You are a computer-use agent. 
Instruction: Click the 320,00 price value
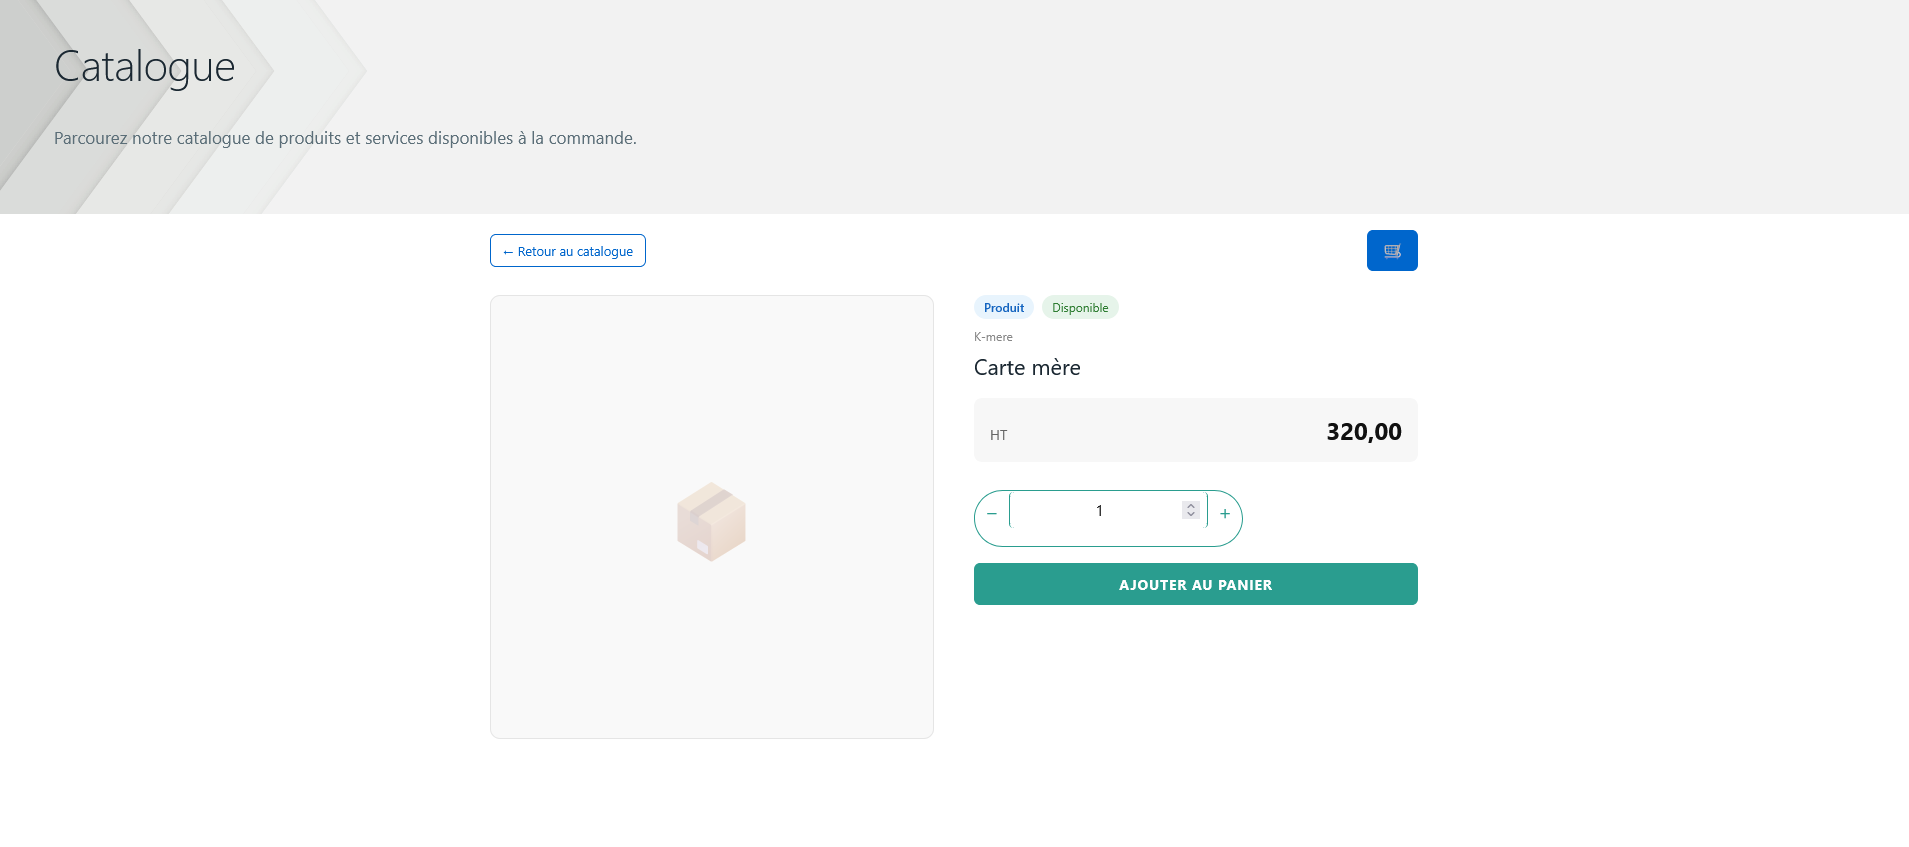coord(1363,432)
